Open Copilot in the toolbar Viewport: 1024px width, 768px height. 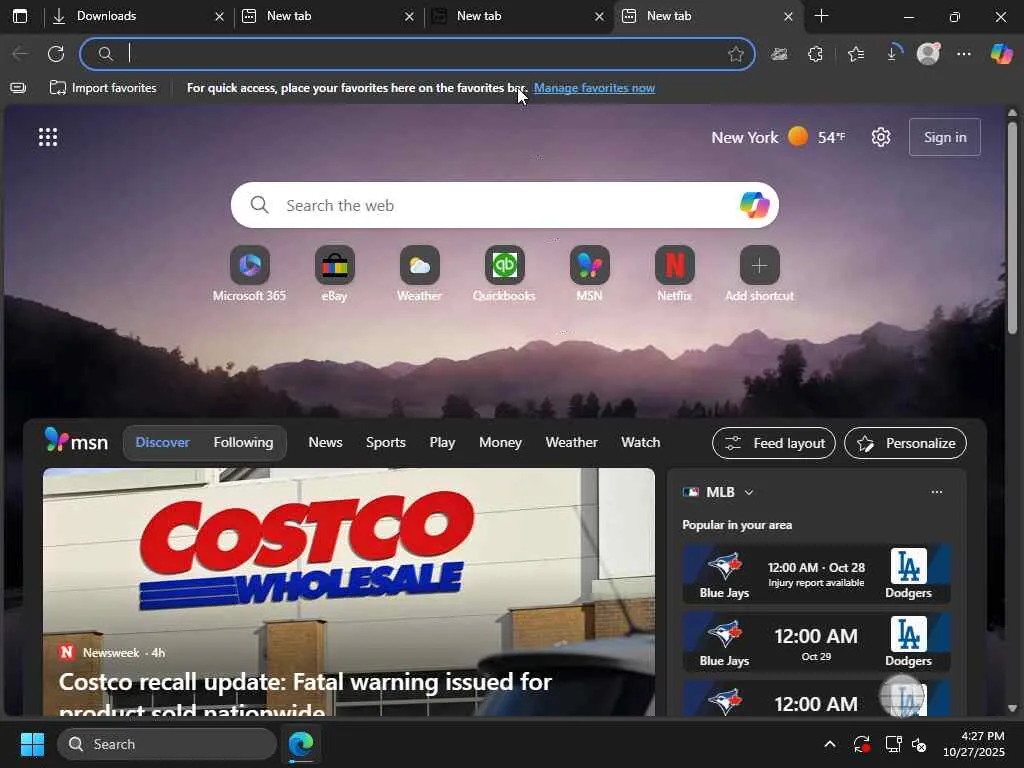point(1001,54)
